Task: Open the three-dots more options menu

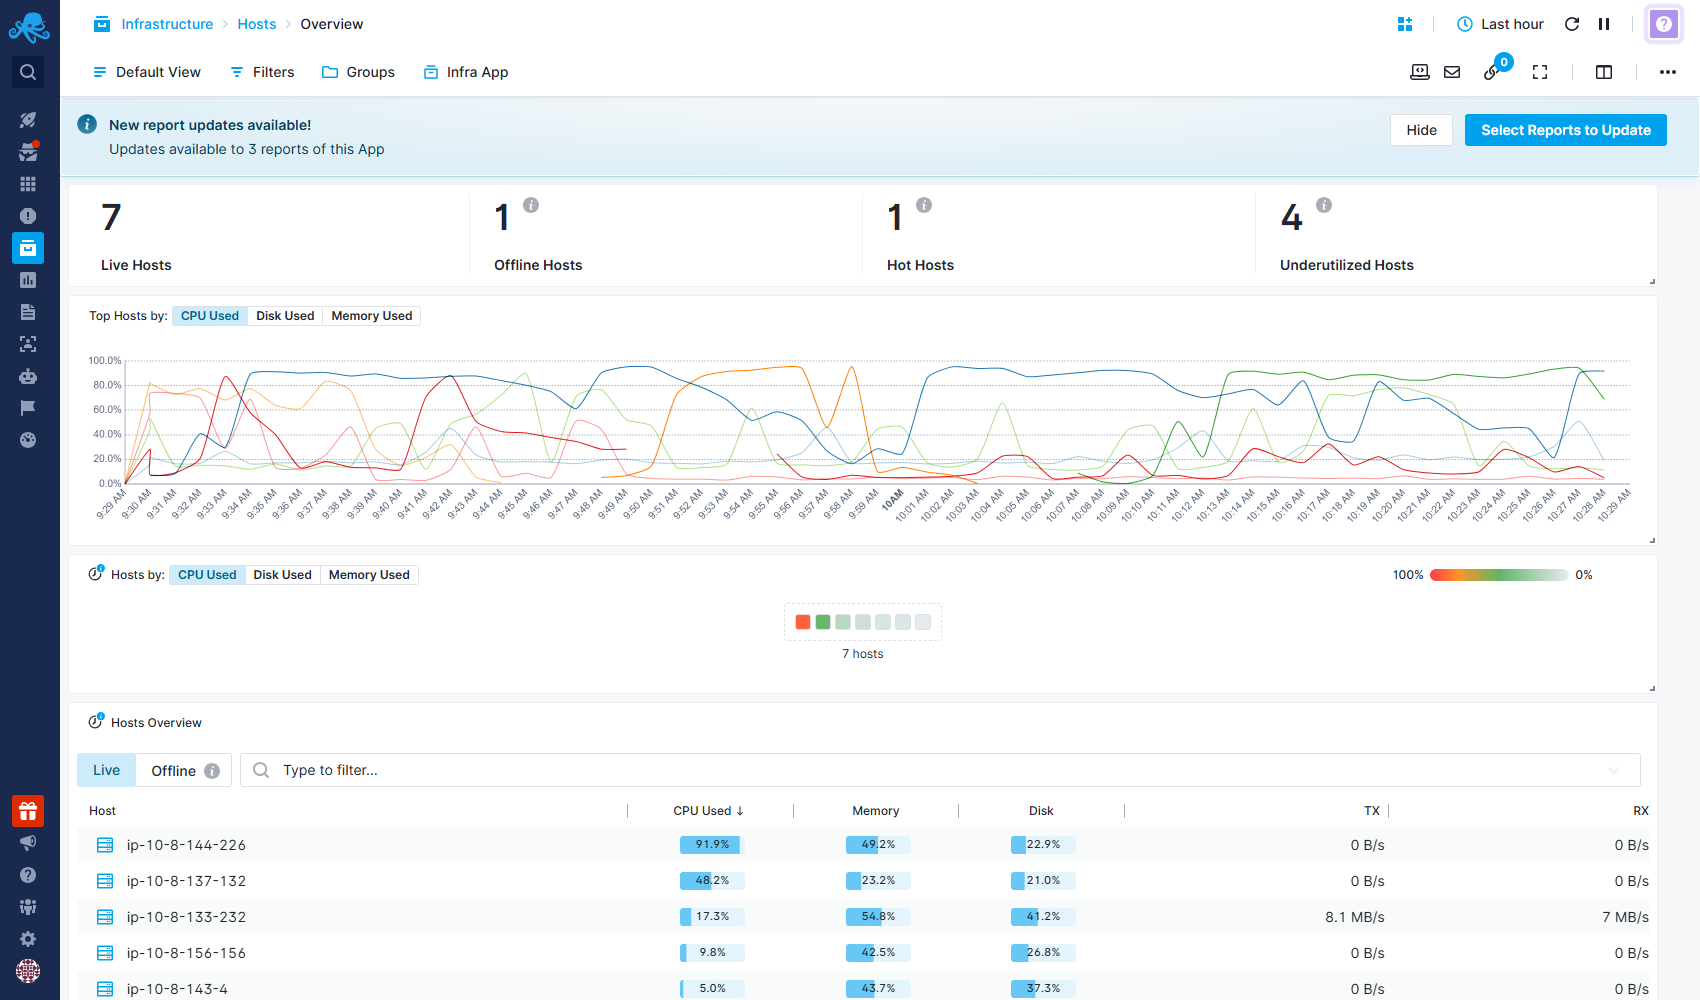Action: coord(1668,72)
